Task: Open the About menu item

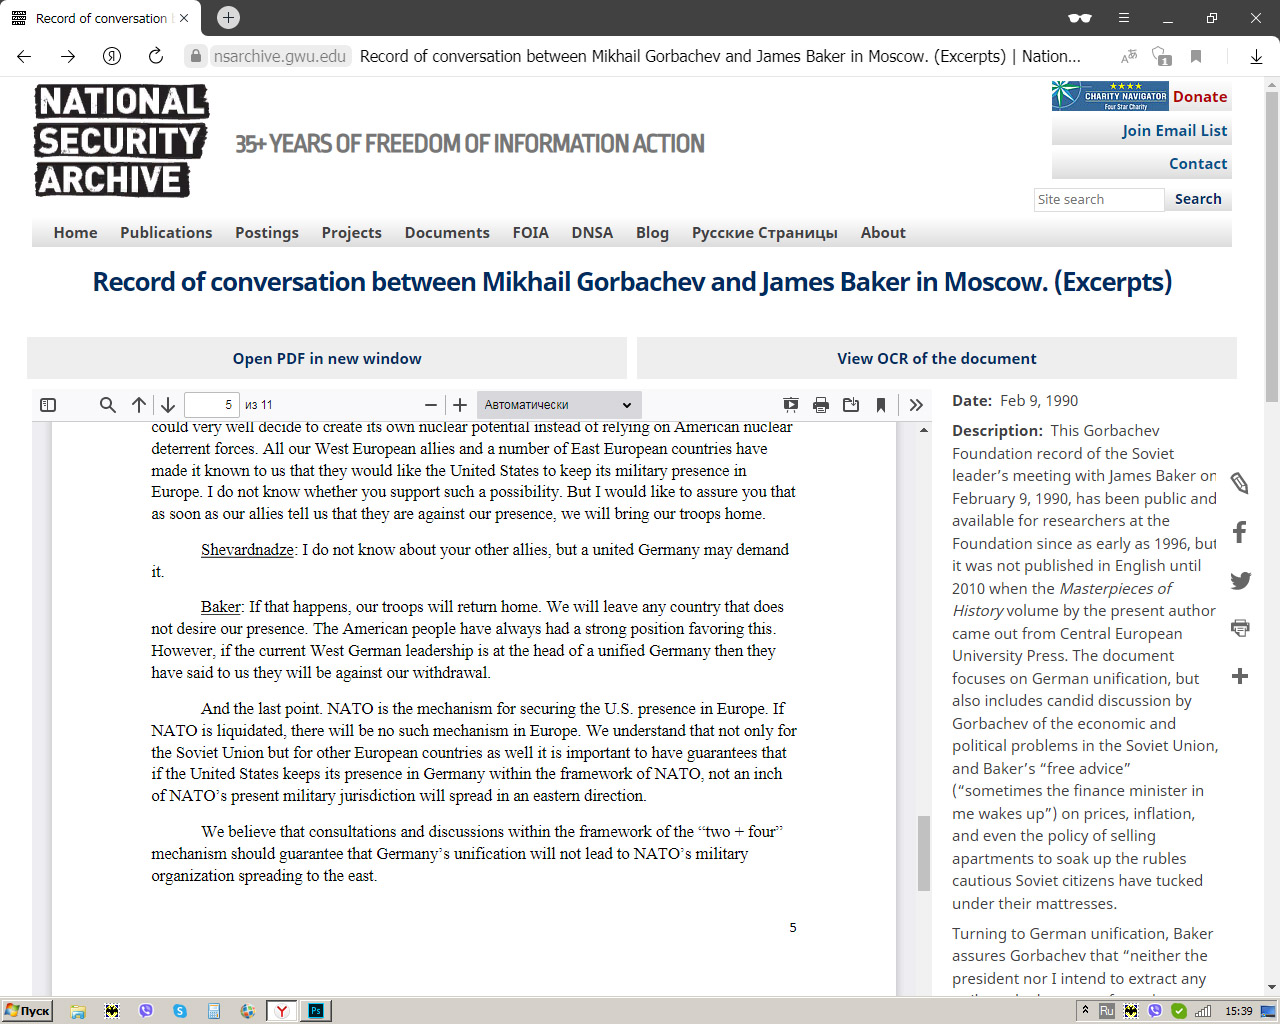Action: point(883,232)
